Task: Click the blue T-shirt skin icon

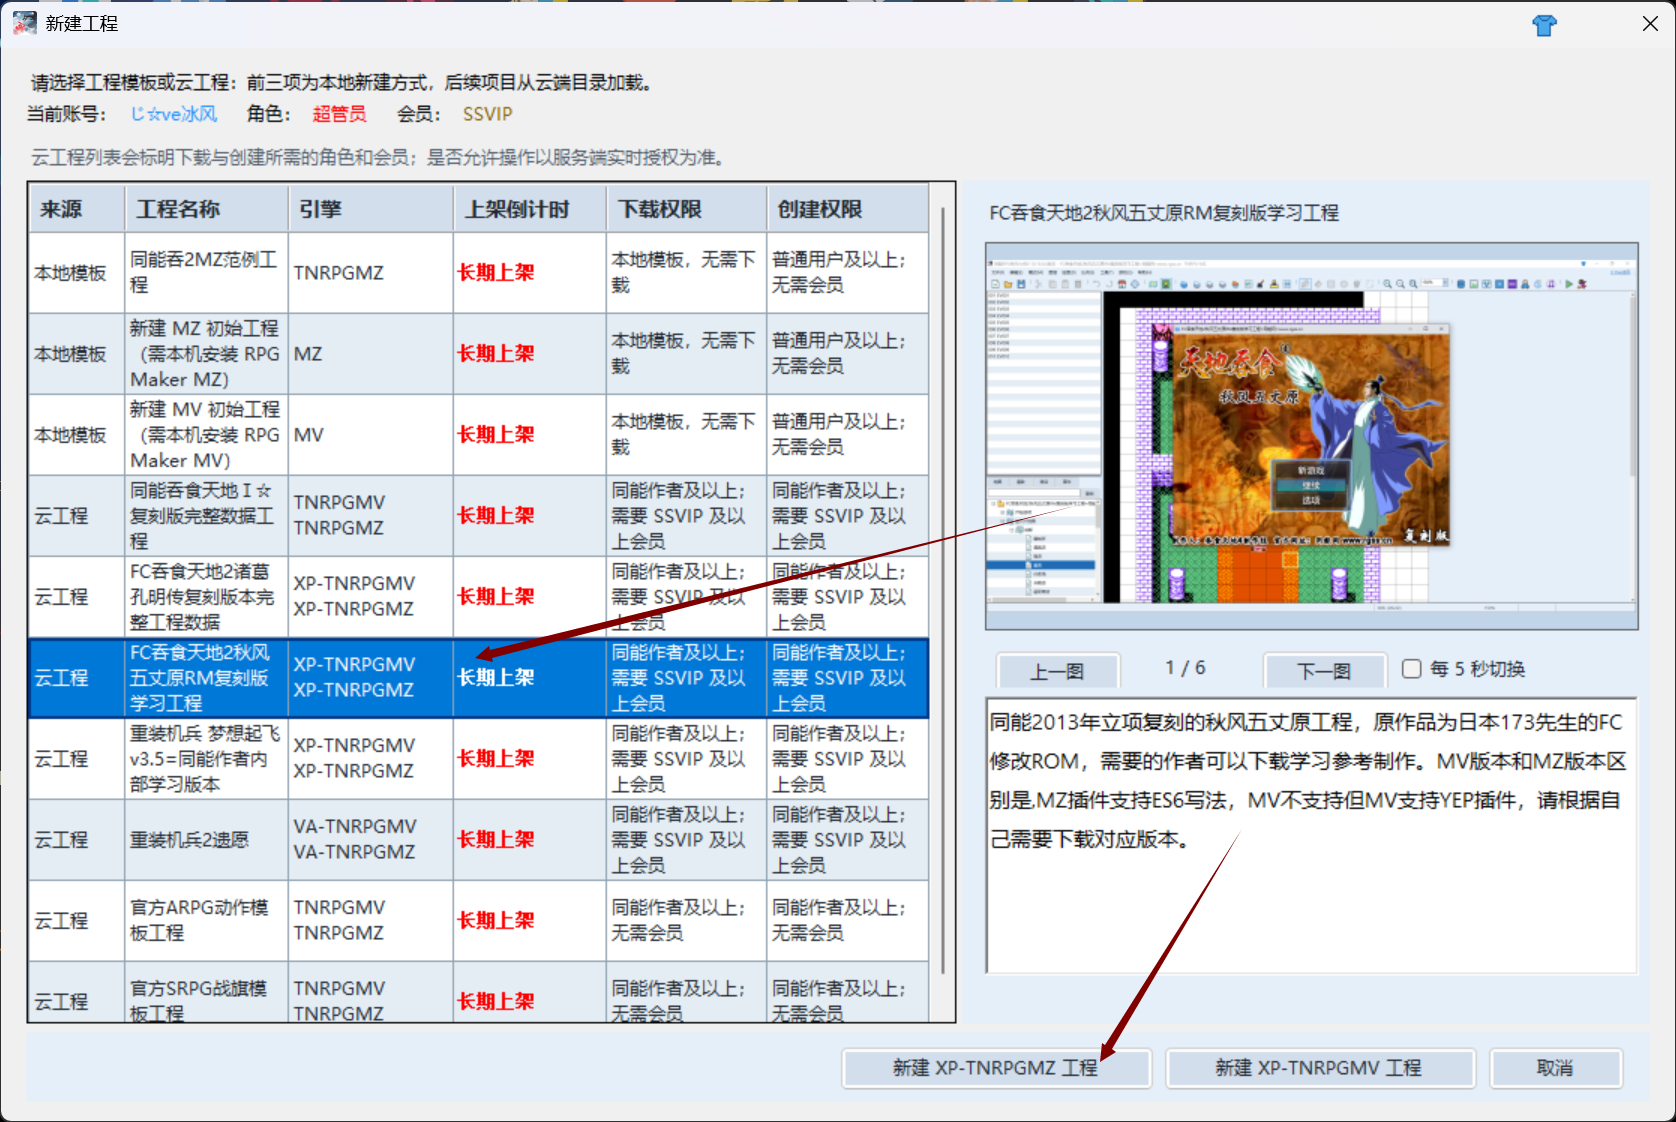Action: point(1544,25)
